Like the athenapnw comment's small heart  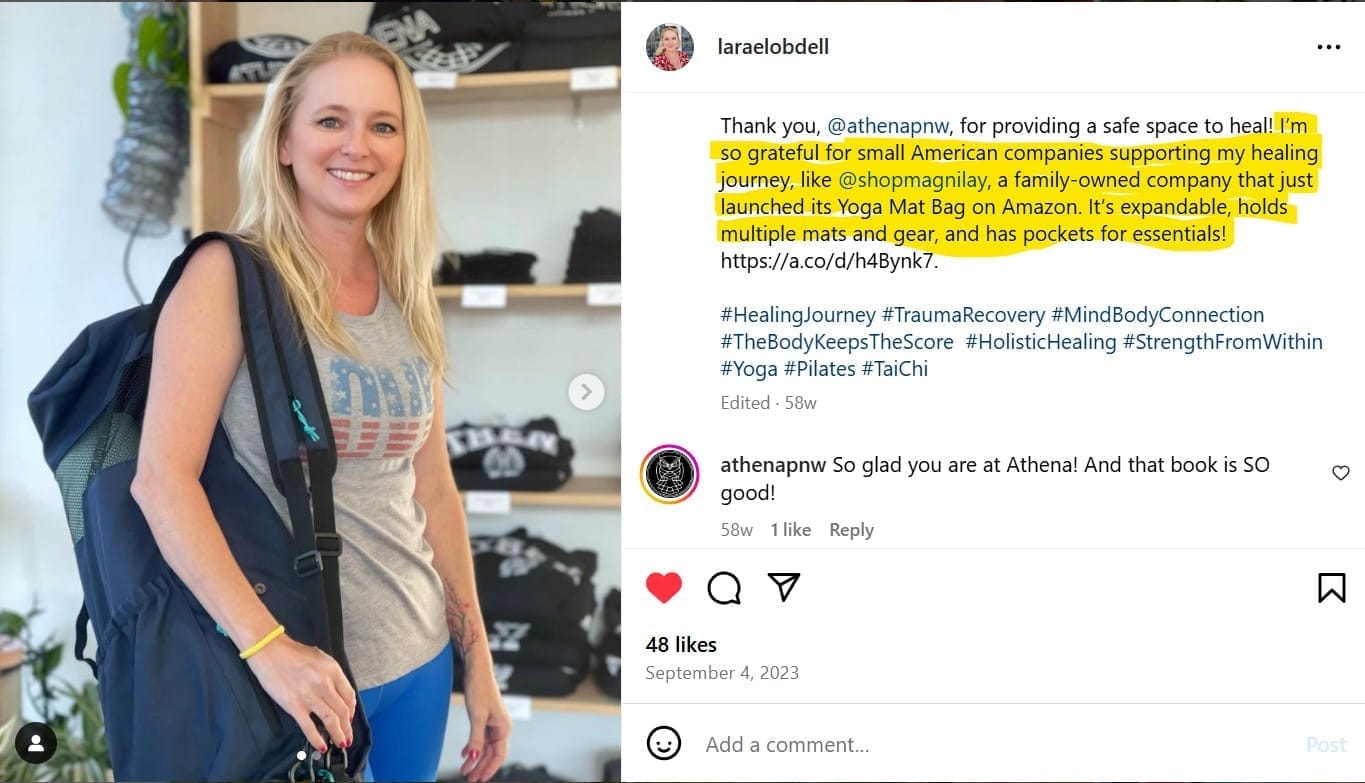tap(1341, 473)
